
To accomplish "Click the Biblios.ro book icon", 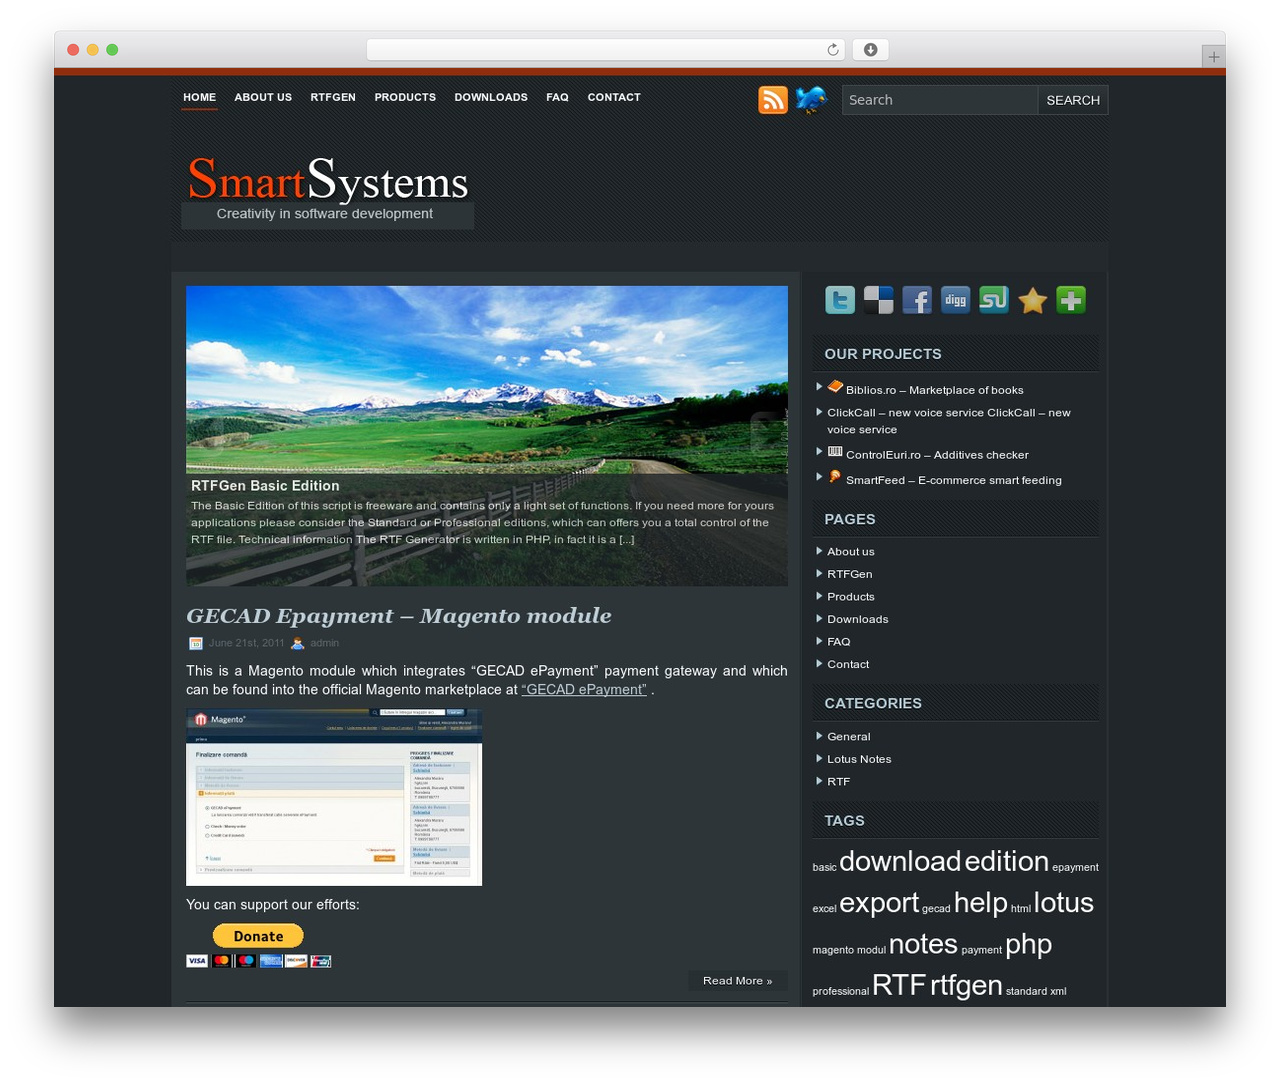I will 835,387.
